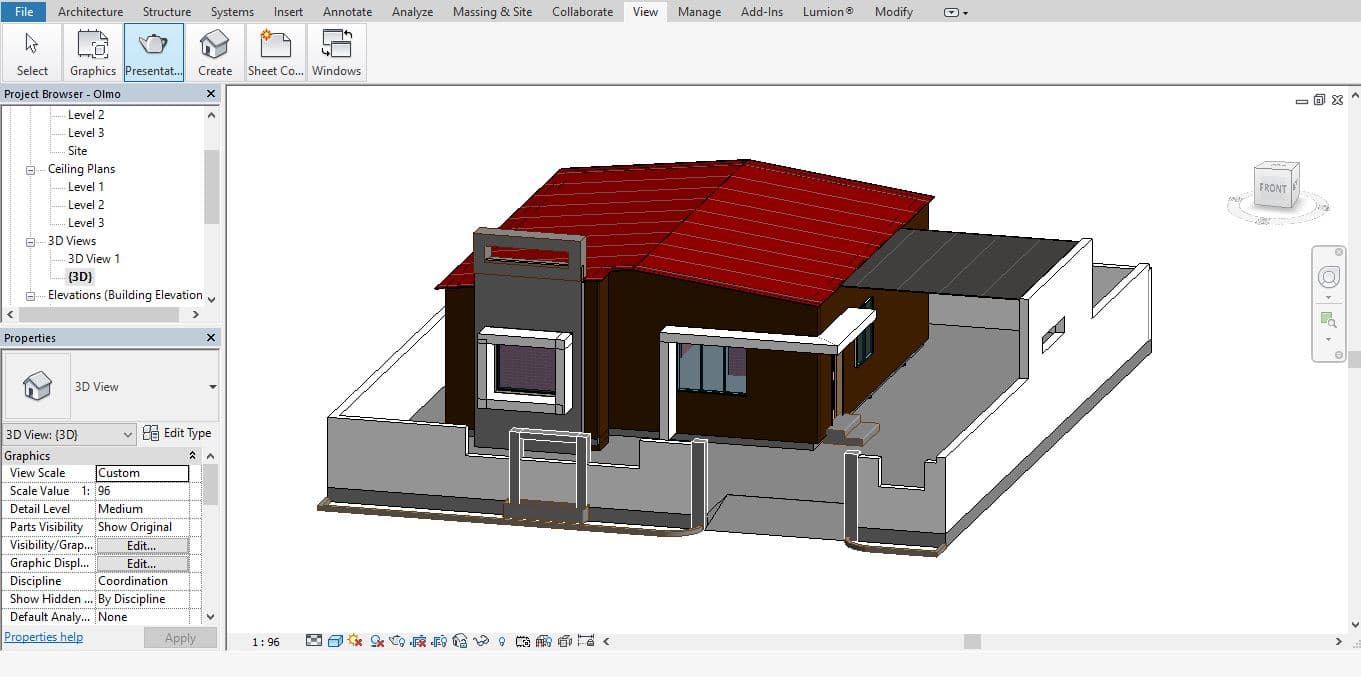
Task: Open the Annotate ribbon tab
Action: tap(347, 12)
